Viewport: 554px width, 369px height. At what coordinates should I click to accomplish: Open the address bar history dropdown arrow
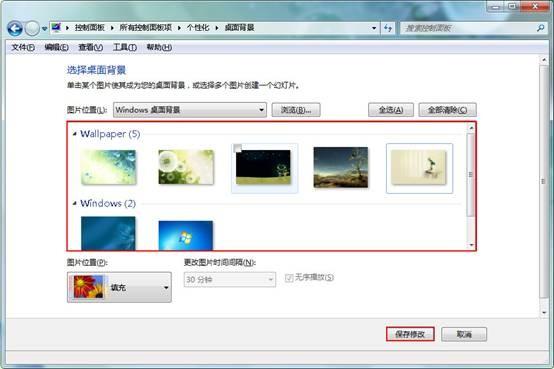374,28
